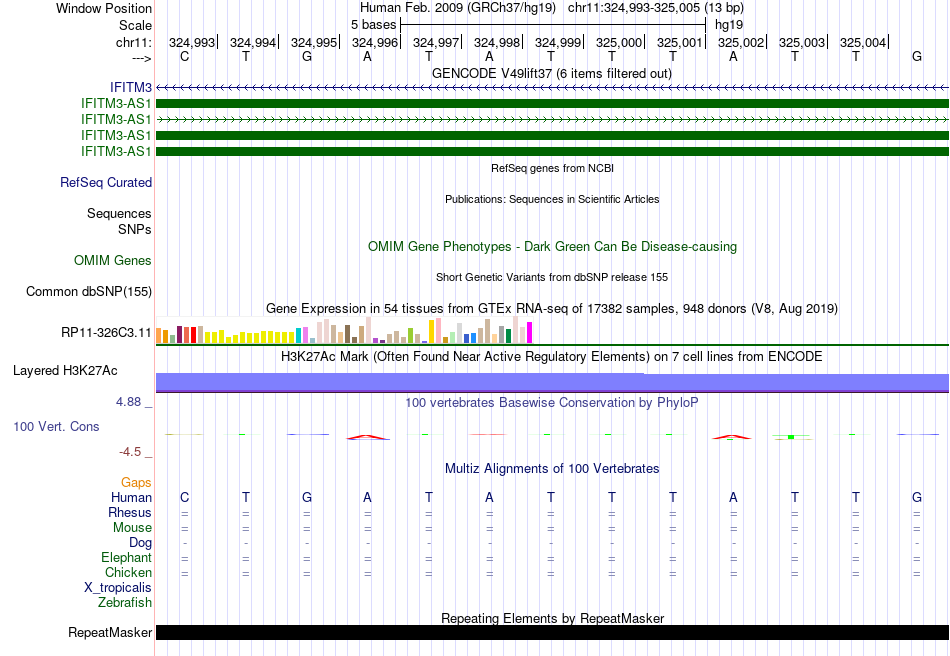This screenshot has width=950, height=656.
Task: Click the OMIM Gene Phenotypes track title
Action: (x=553, y=247)
